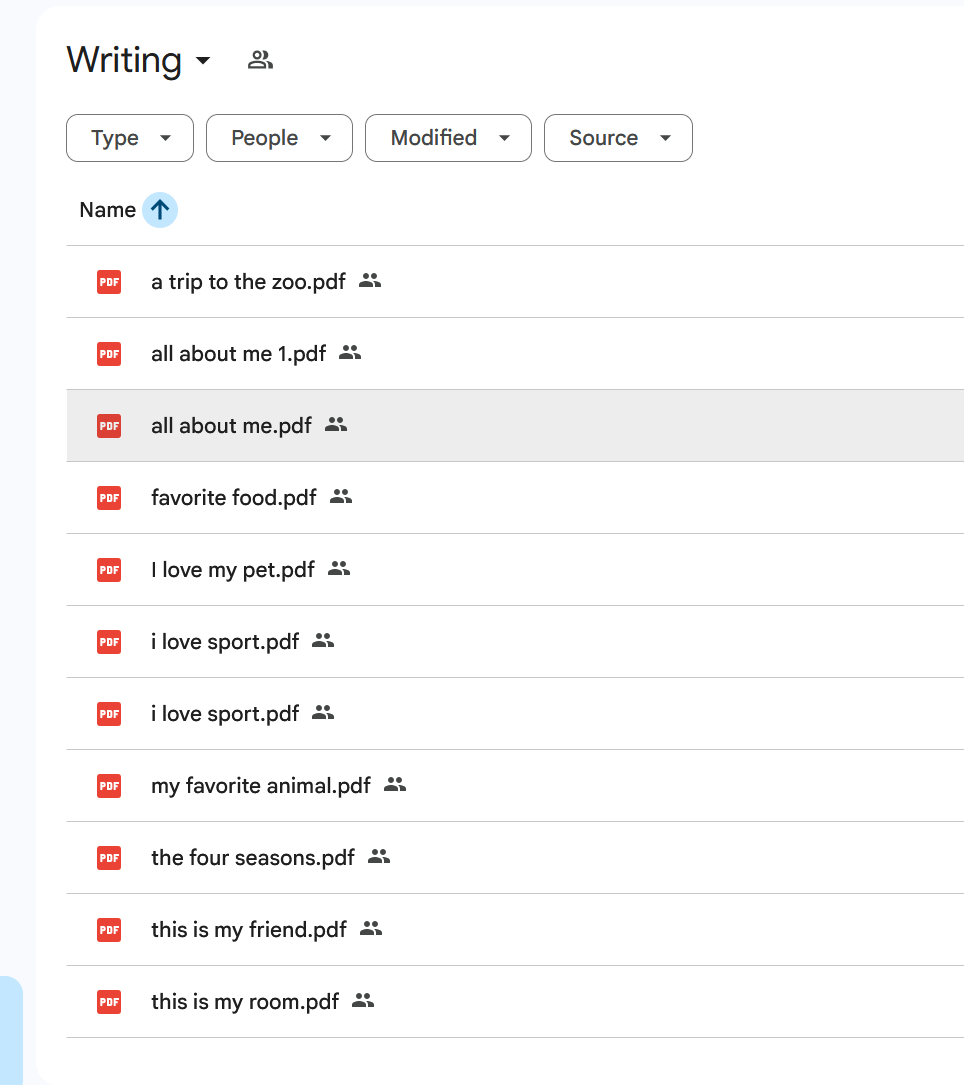The height and width of the screenshot is (1085, 964).
Task: Click the PDF icon of this is my friend.pdf
Action: coord(109,930)
